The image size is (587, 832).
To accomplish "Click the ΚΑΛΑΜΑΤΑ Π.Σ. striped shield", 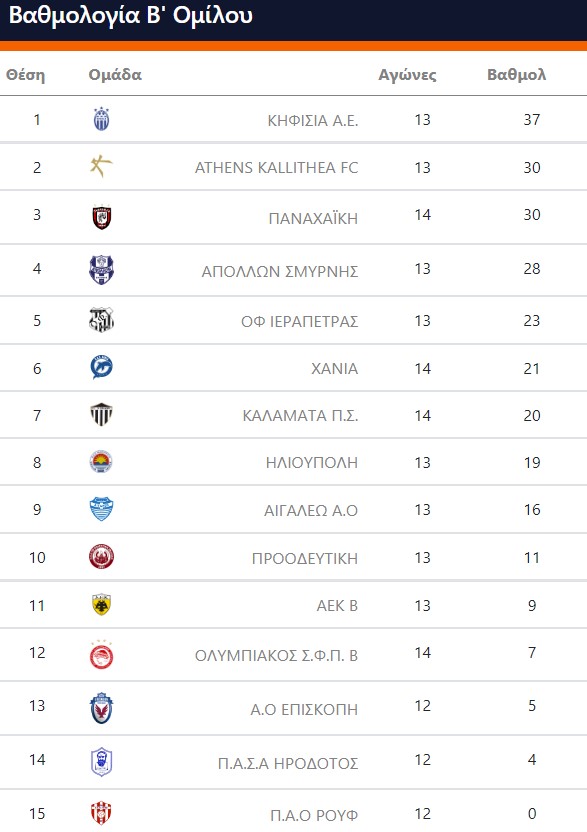I will pos(101,414).
